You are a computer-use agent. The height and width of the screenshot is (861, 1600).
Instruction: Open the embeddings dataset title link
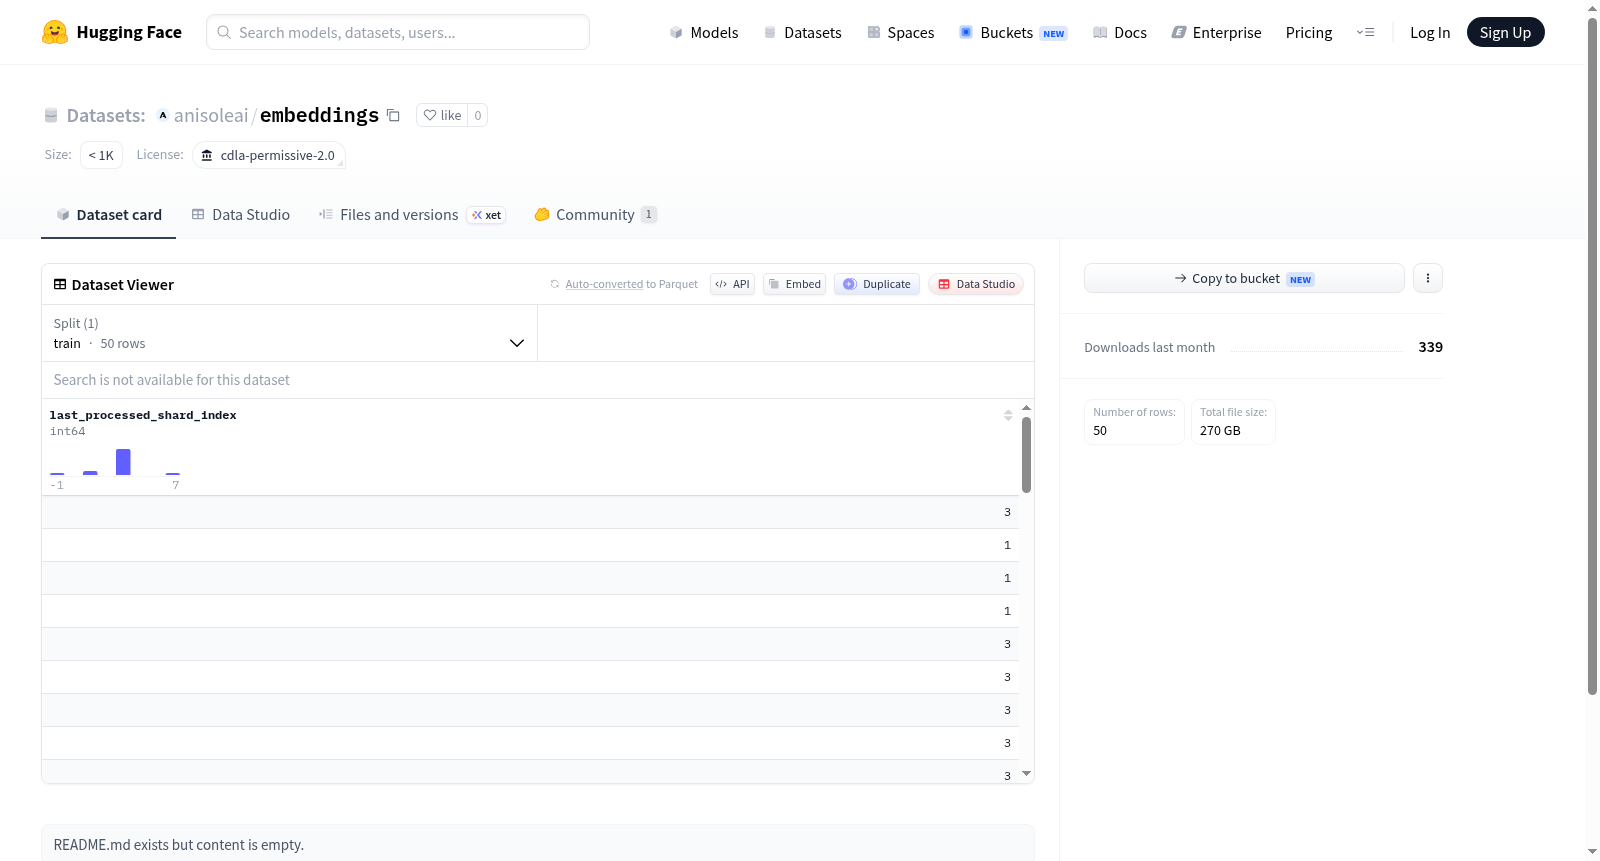(319, 116)
